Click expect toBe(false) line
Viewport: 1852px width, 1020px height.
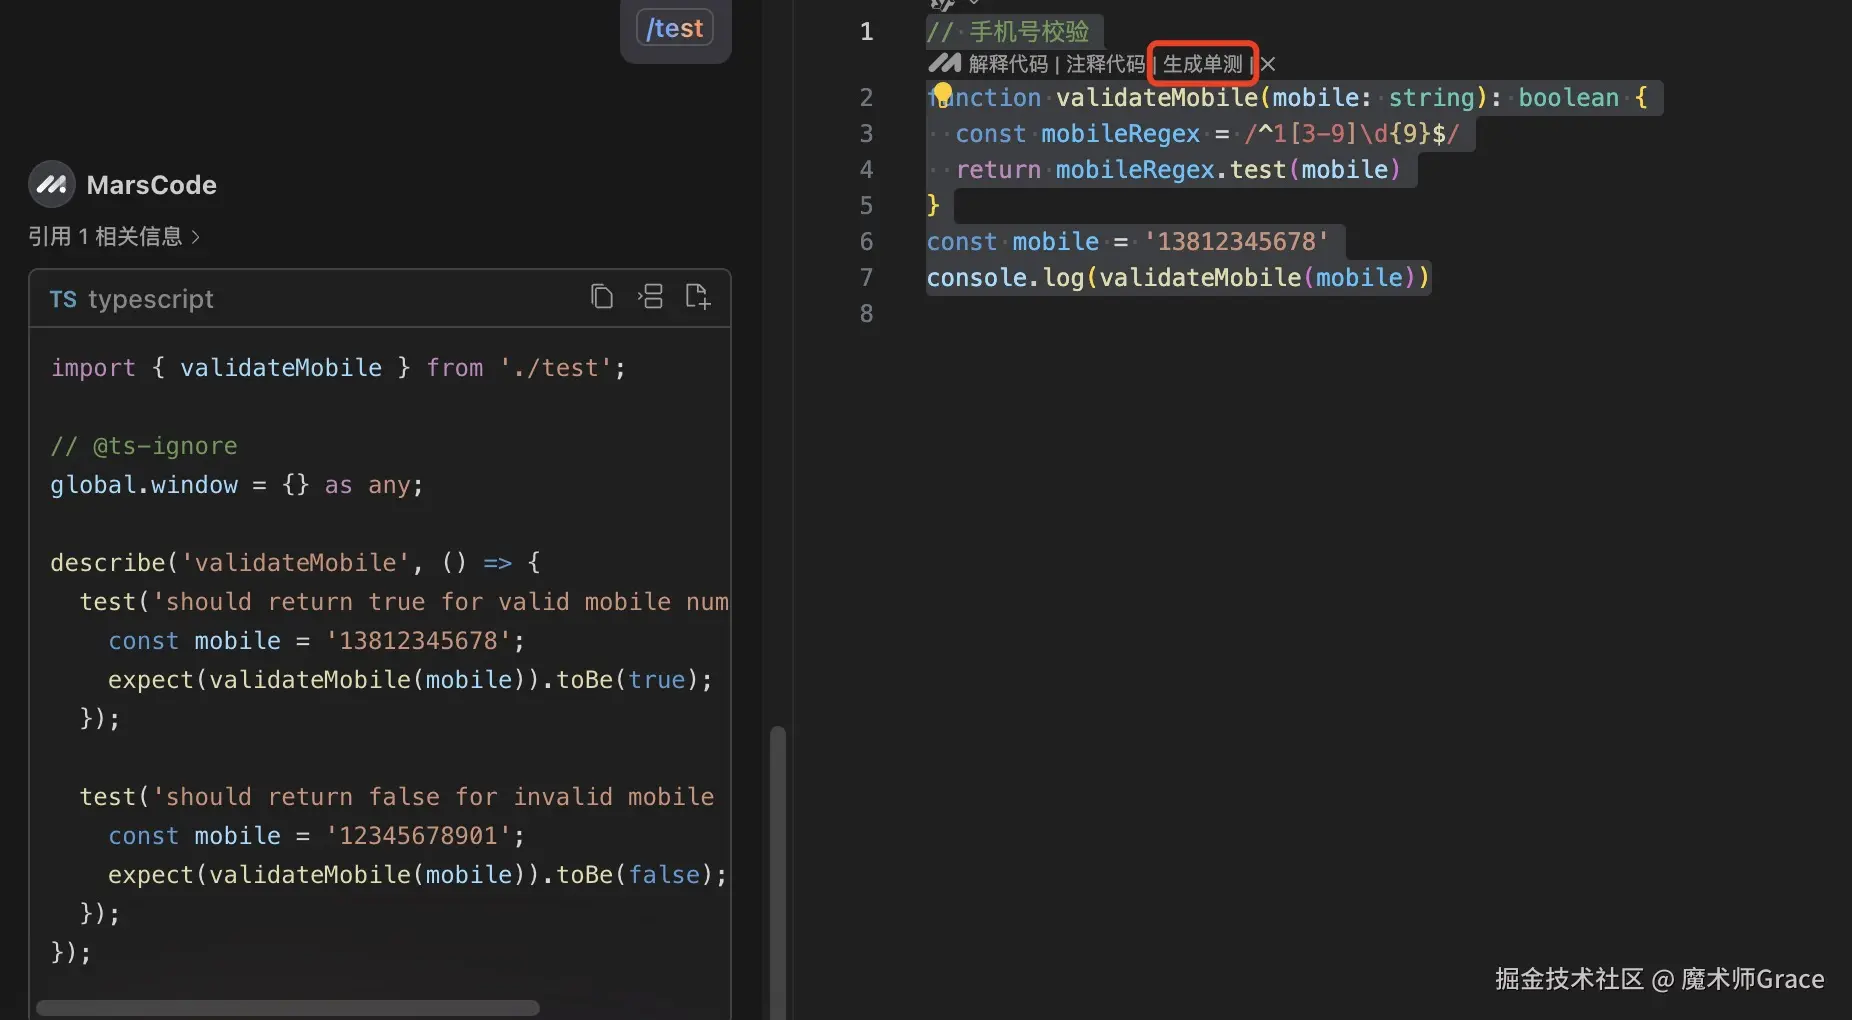tap(417, 875)
